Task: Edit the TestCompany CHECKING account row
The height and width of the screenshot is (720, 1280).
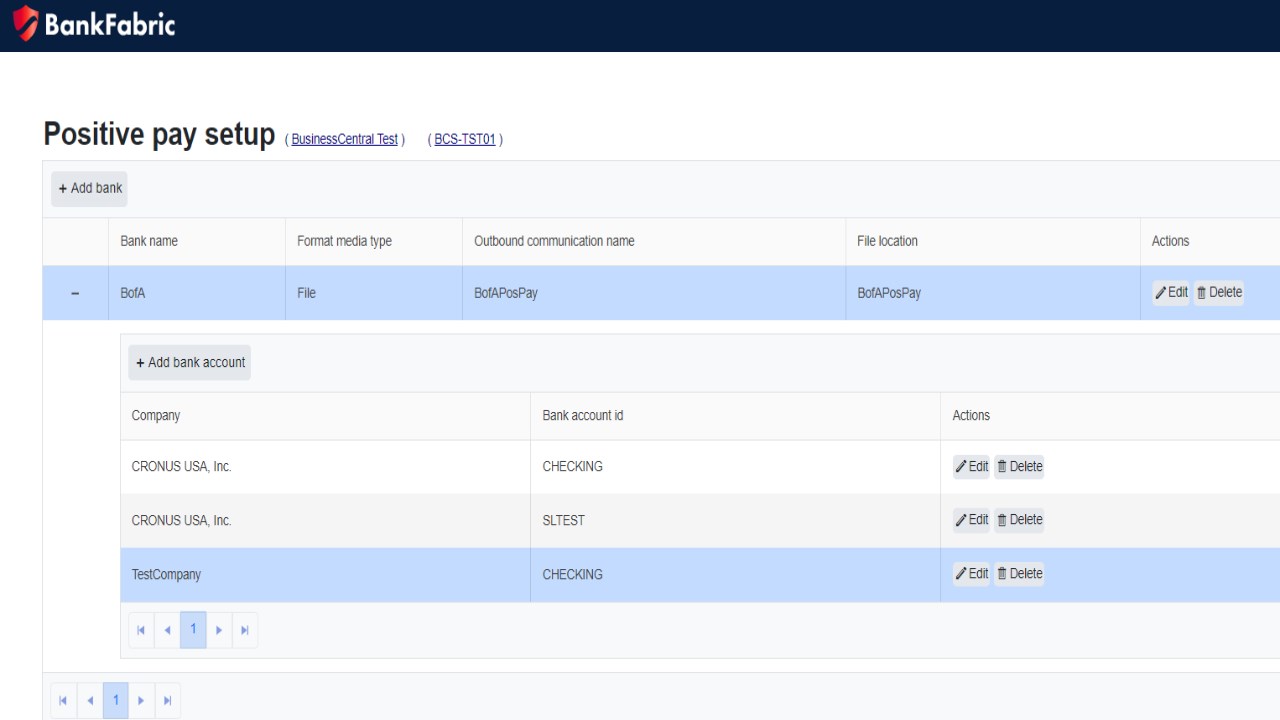Action: pyautogui.click(x=971, y=573)
